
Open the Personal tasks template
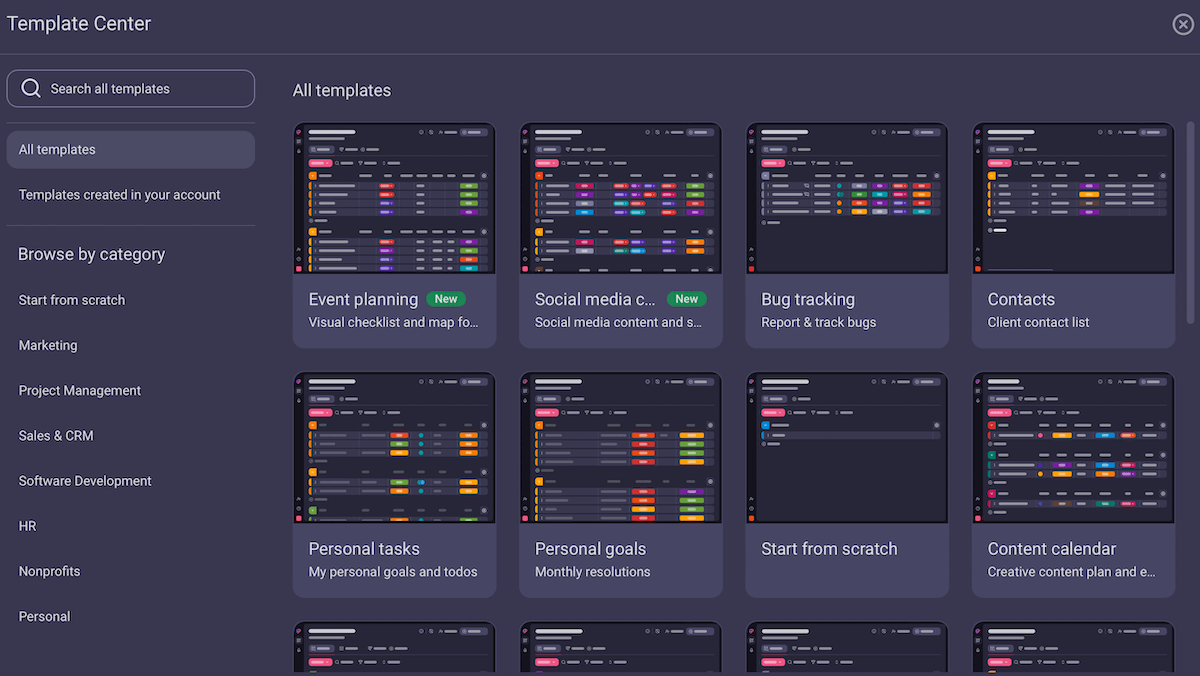394,485
